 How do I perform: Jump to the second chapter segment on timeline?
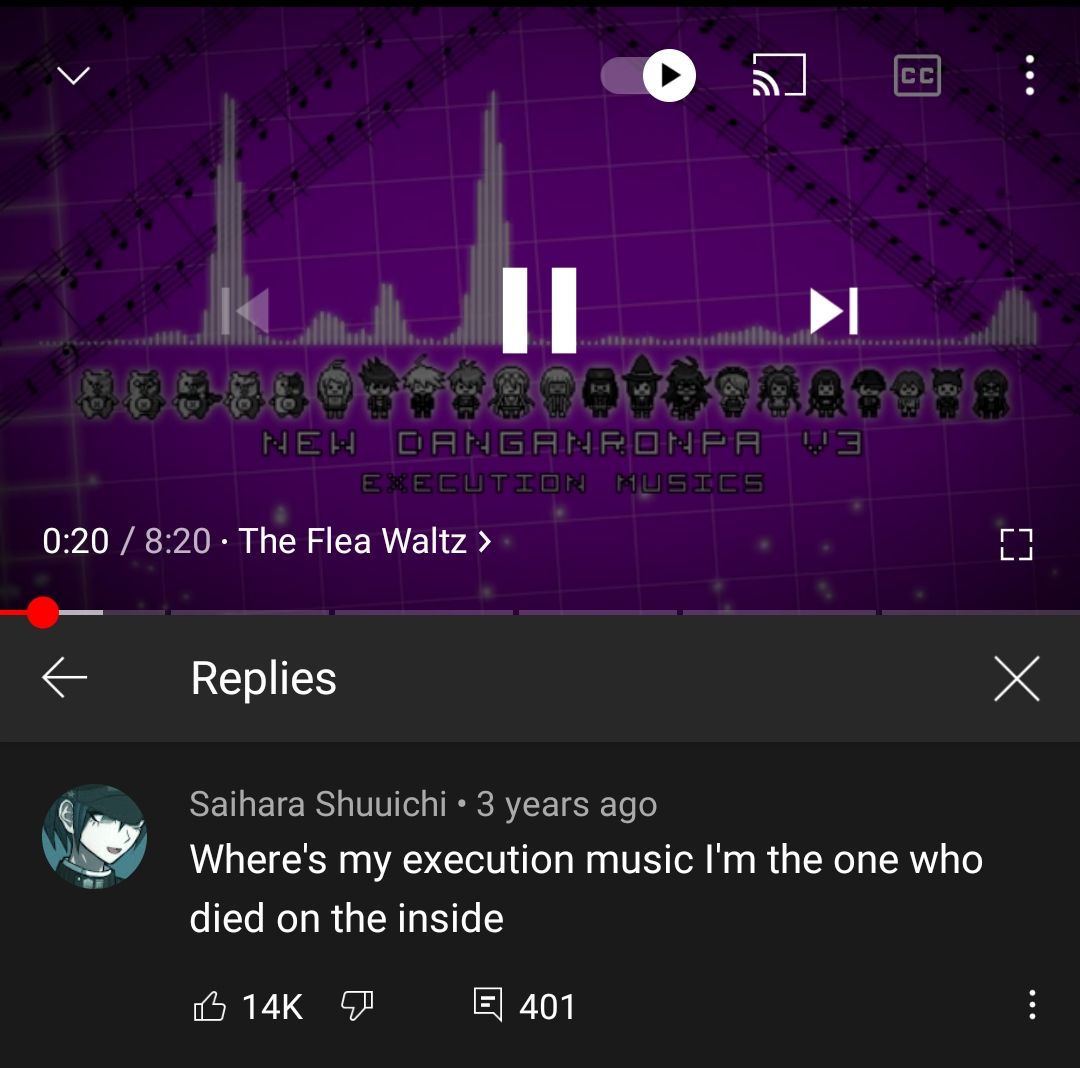click(x=249, y=611)
